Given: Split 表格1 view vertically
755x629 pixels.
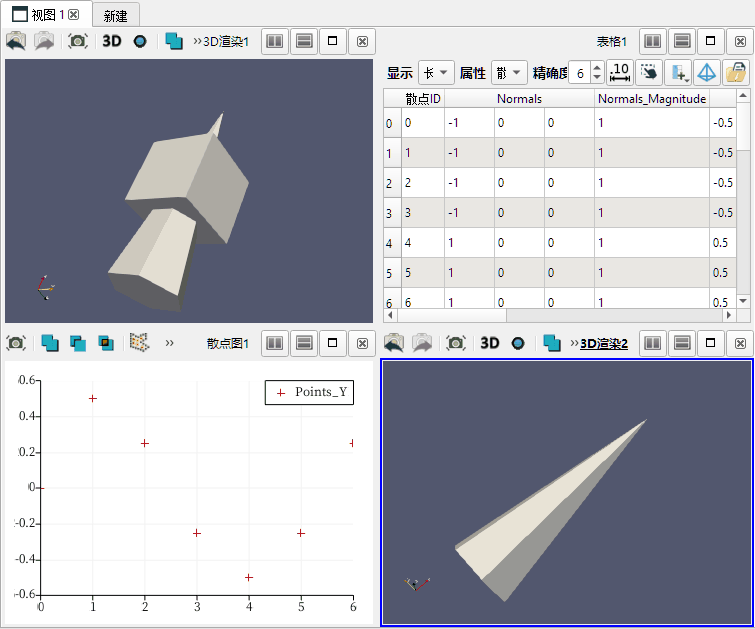Looking at the screenshot, I should pos(682,41).
